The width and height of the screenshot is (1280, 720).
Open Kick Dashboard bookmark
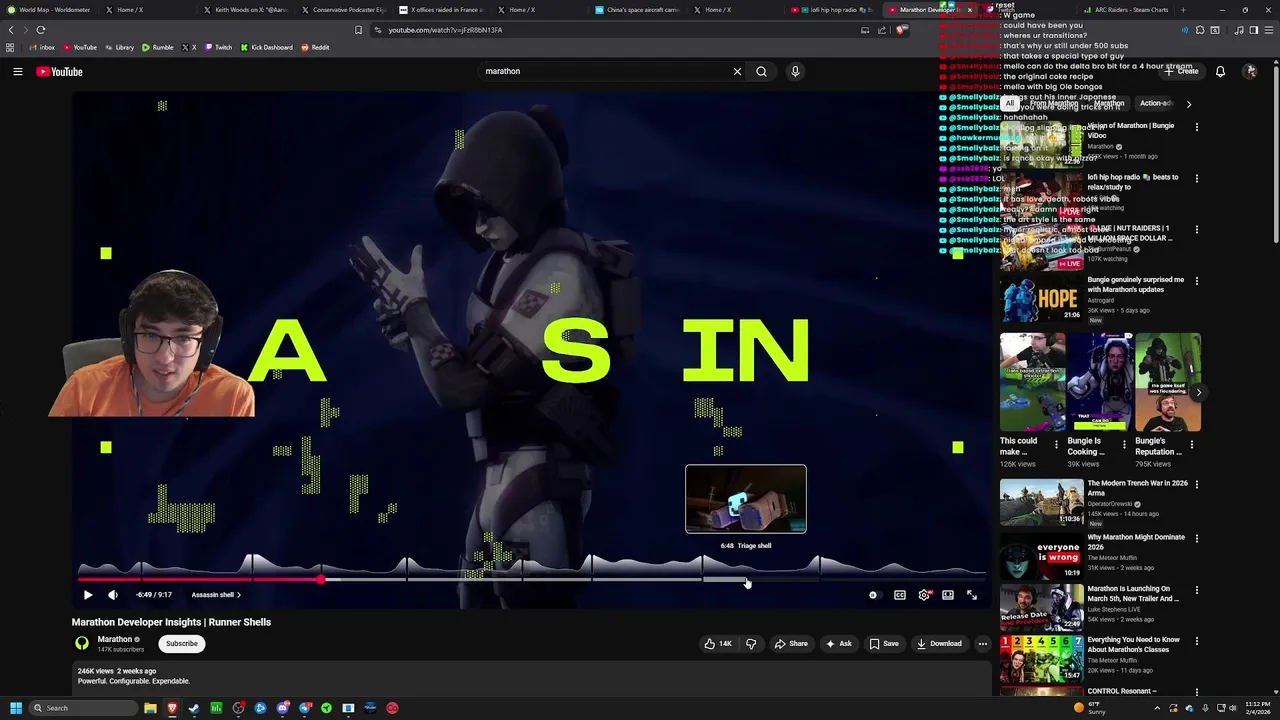[266, 47]
